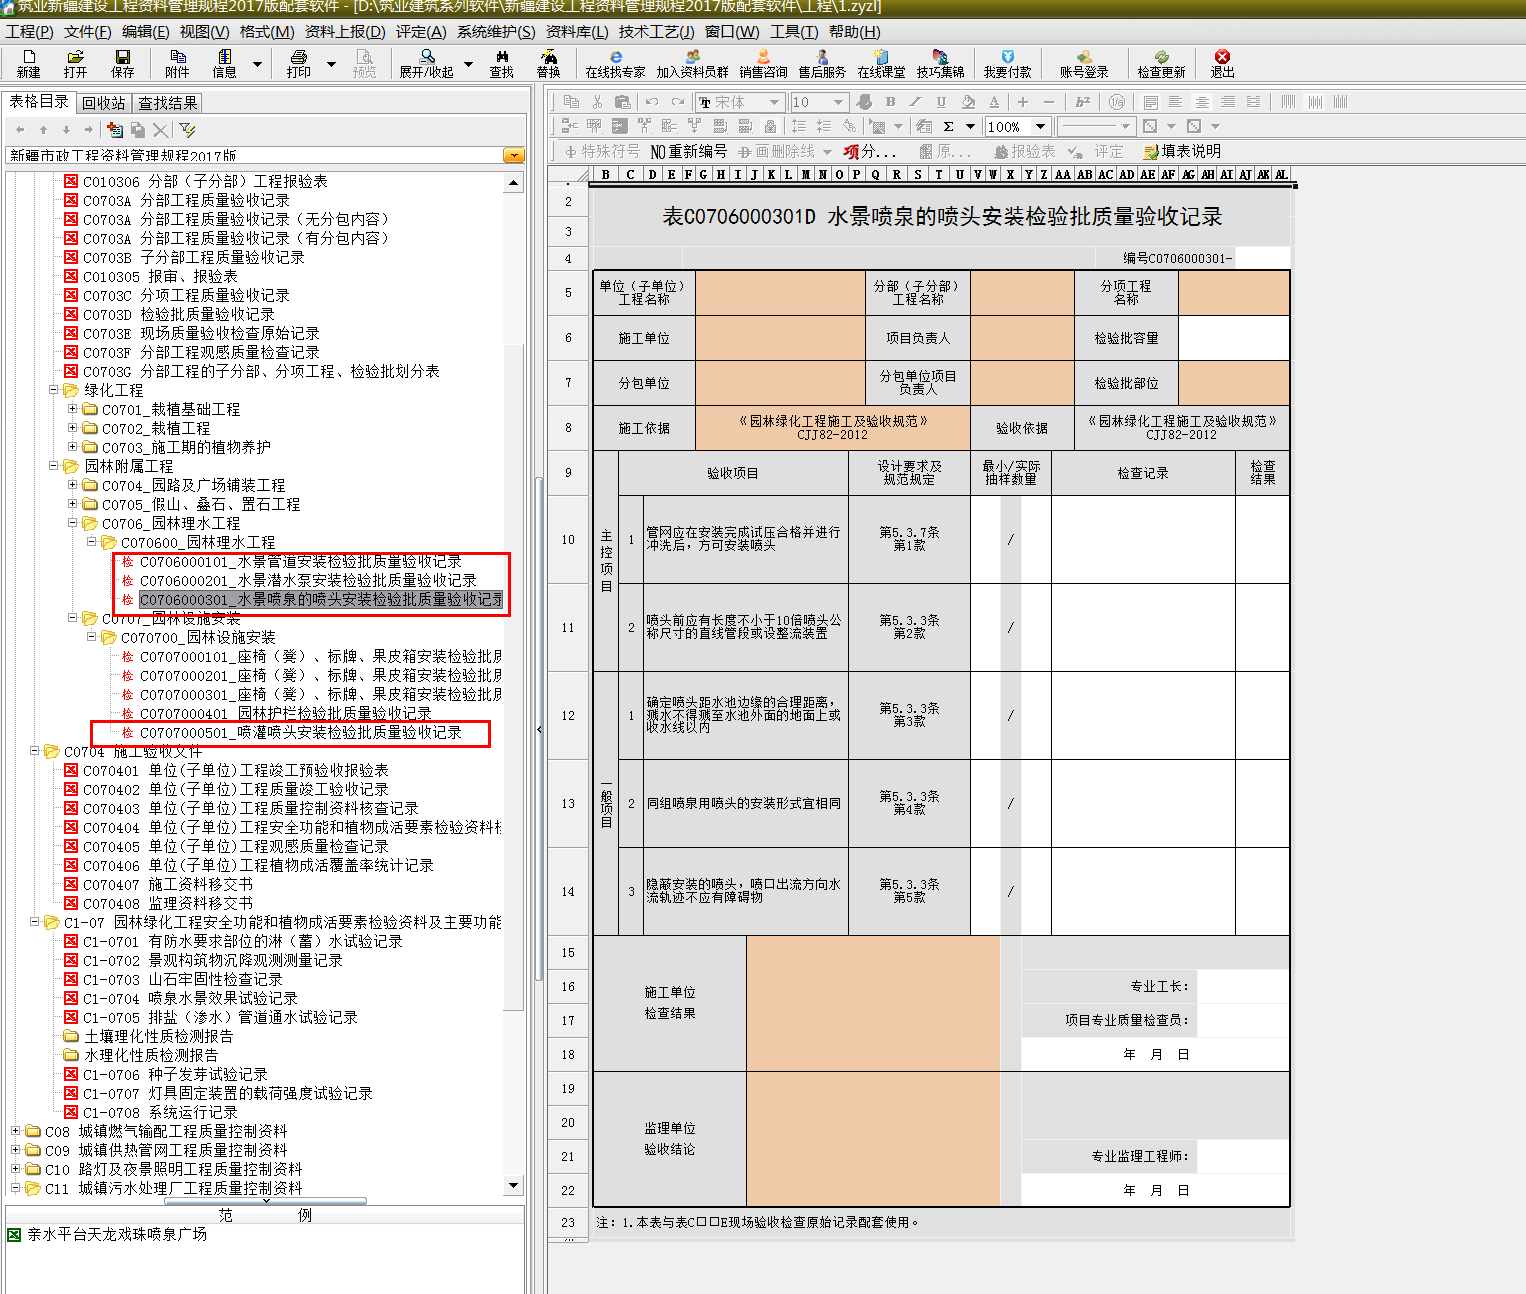The width and height of the screenshot is (1526, 1294).
Task: Click the NO重新编号 renumber button
Action: pyautogui.click(x=688, y=152)
